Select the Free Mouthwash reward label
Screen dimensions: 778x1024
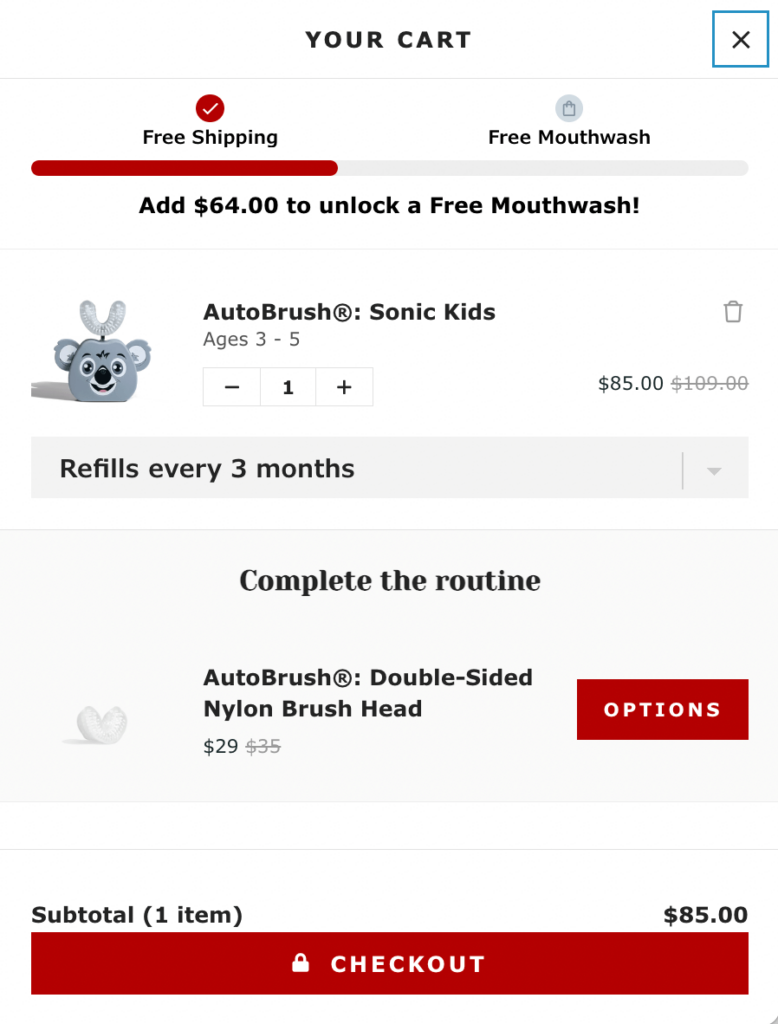pos(569,138)
